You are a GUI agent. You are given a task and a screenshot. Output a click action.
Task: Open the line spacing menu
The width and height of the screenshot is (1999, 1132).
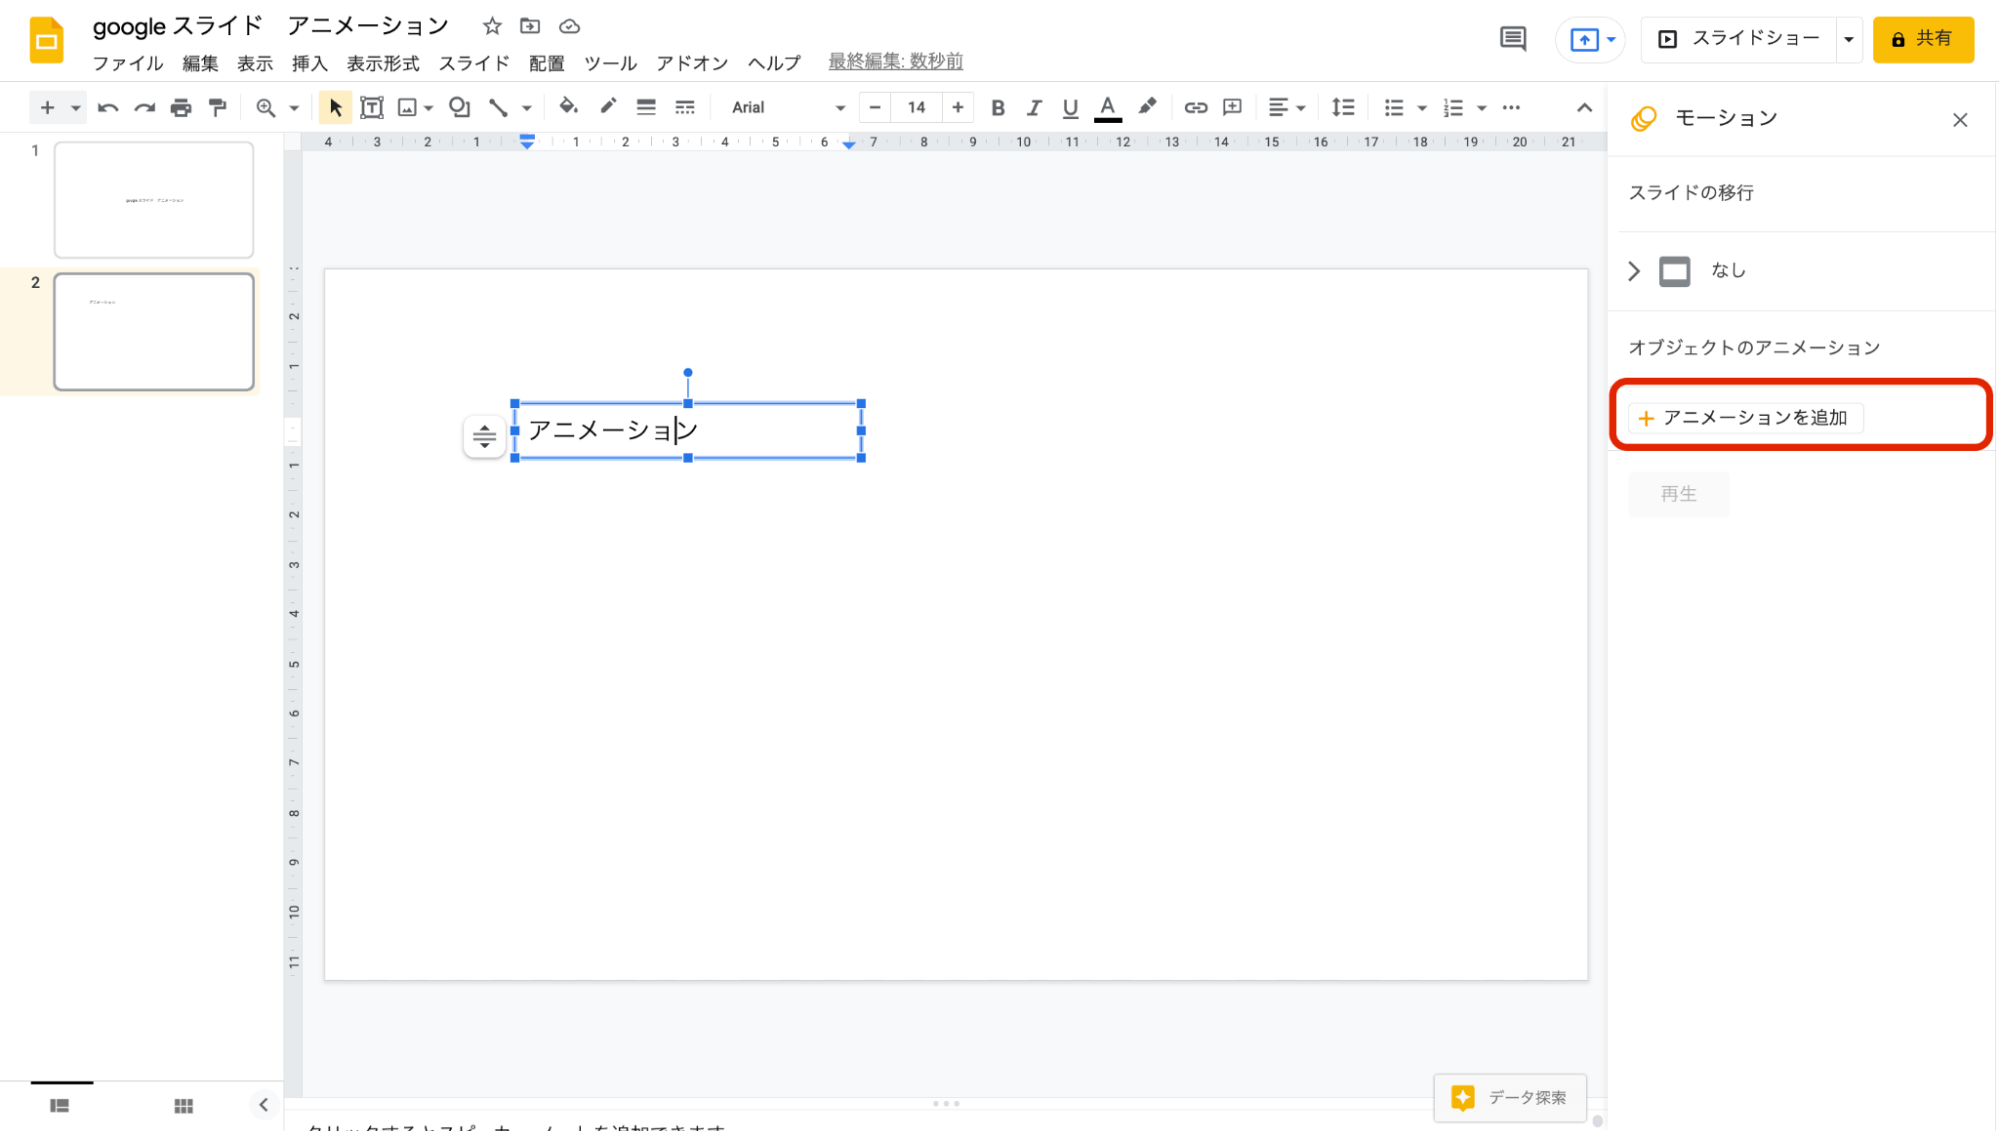coord(1343,108)
